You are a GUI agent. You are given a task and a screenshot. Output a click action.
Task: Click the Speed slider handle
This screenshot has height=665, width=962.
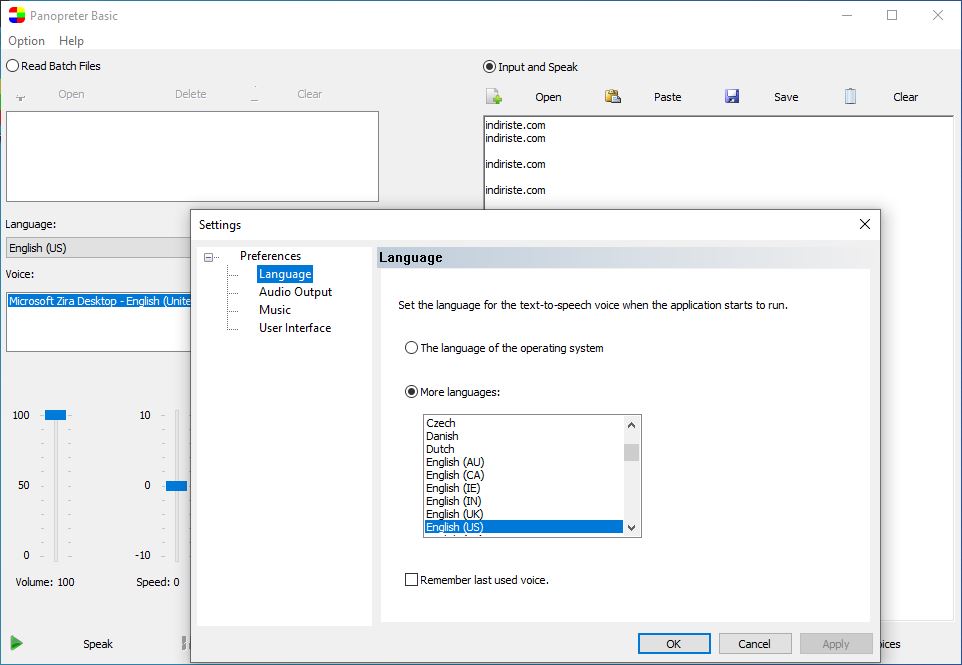177,486
